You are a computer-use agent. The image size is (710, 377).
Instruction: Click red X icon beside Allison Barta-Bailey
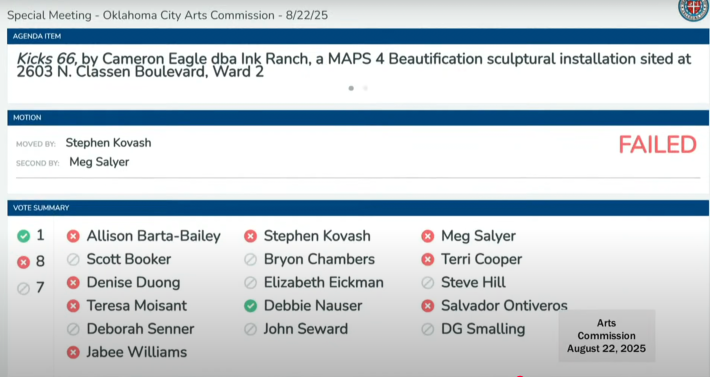(73, 236)
